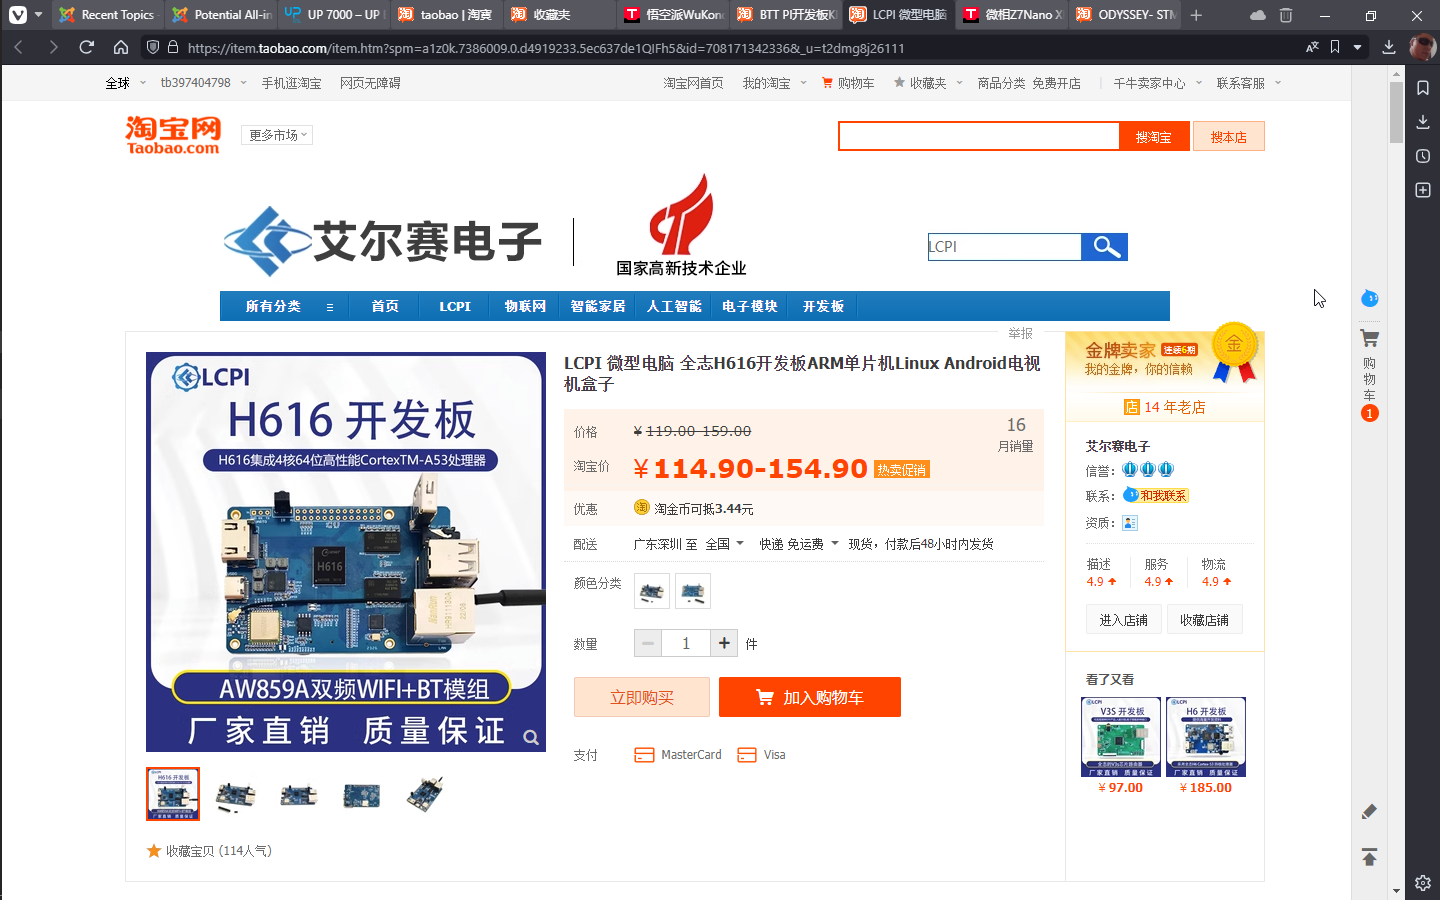The width and height of the screenshot is (1440, 900).
Task: Go to browser home page
Action: click(121, 47)
